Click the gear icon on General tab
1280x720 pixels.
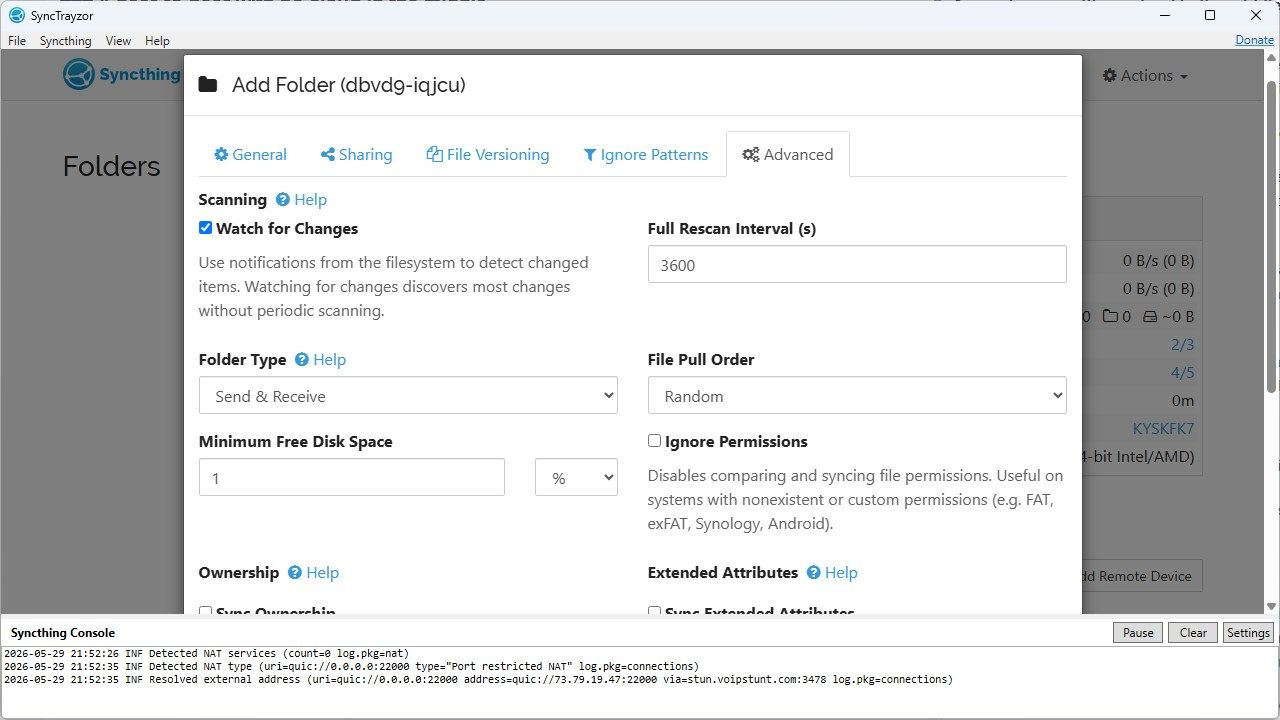point(221,155)
